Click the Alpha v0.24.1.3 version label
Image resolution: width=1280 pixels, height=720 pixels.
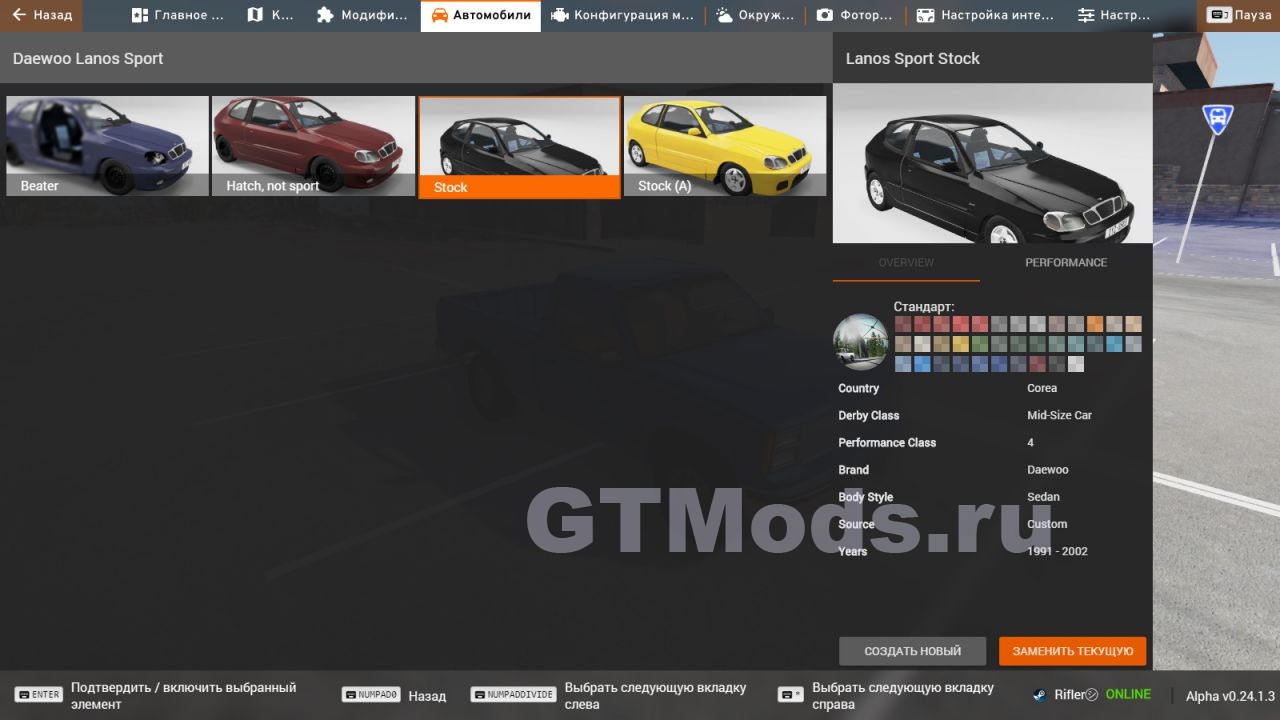click(1230, 696)
